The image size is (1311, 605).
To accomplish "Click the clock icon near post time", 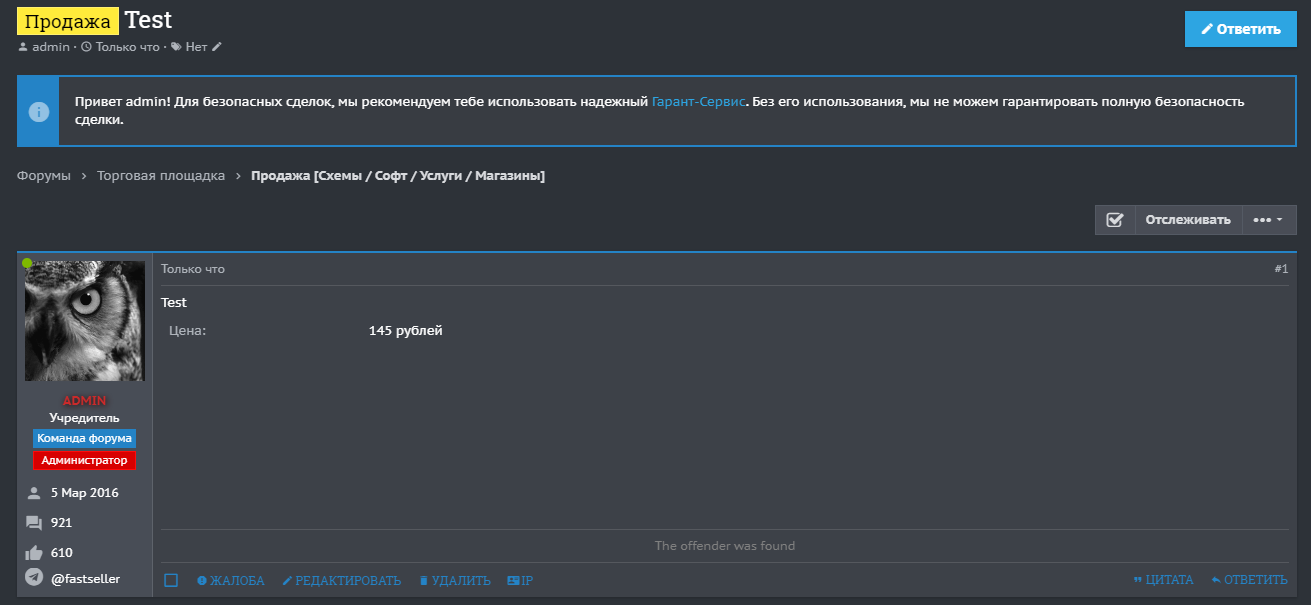I will [86, 47].
